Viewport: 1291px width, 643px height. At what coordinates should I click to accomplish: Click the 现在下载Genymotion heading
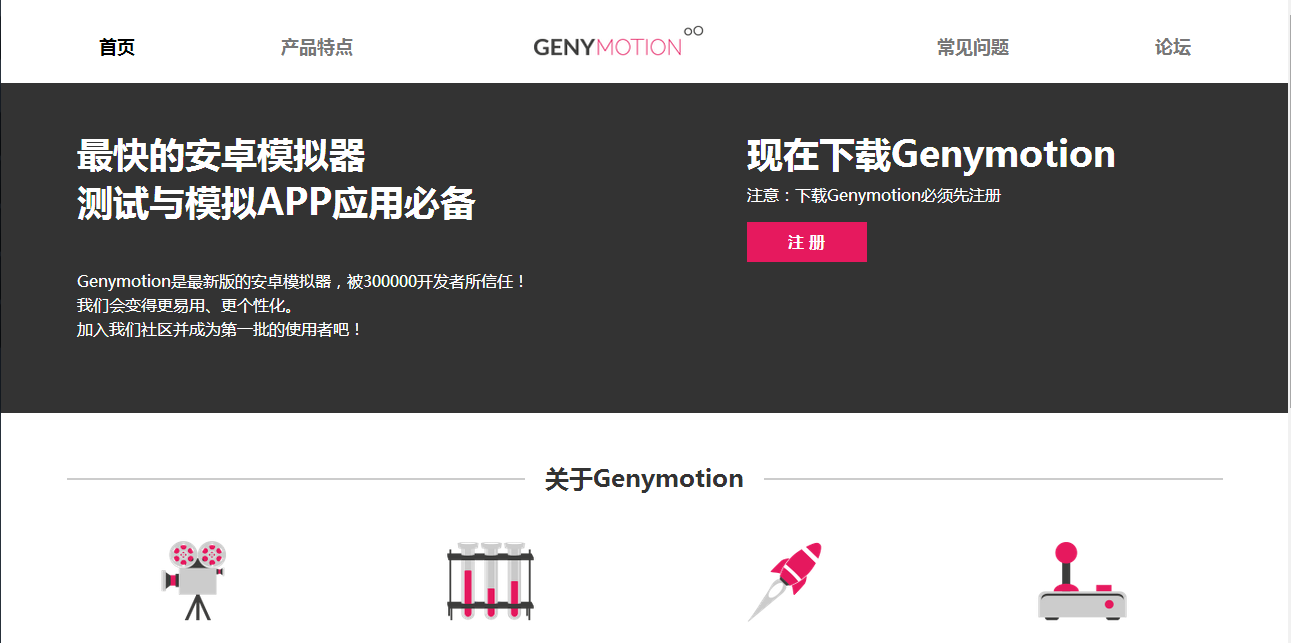point(931,154)
